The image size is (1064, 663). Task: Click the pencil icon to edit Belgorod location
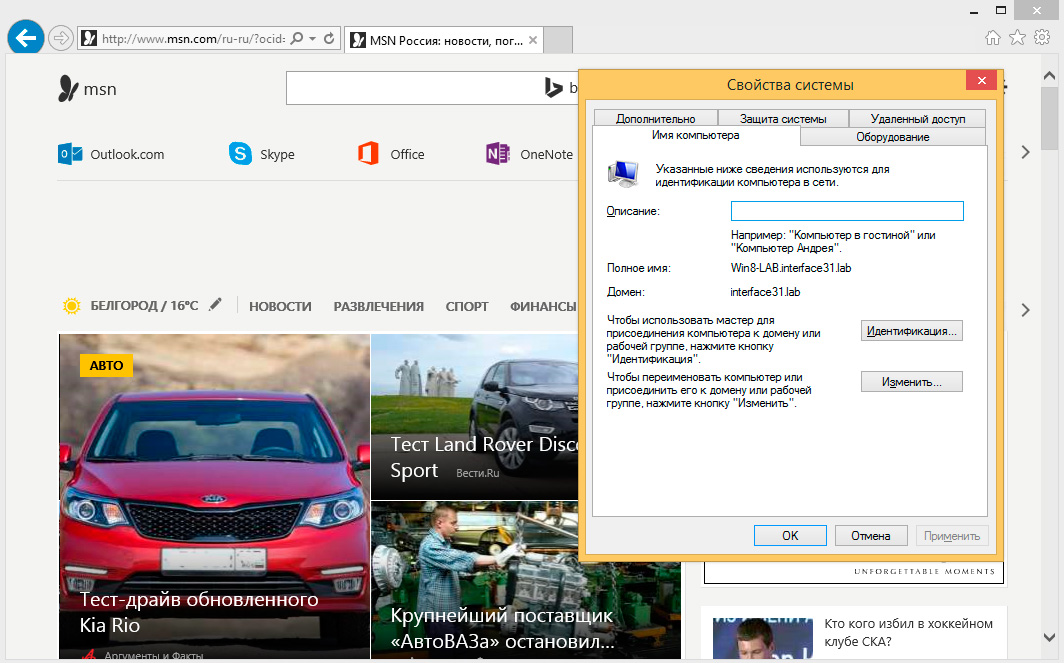215,305
